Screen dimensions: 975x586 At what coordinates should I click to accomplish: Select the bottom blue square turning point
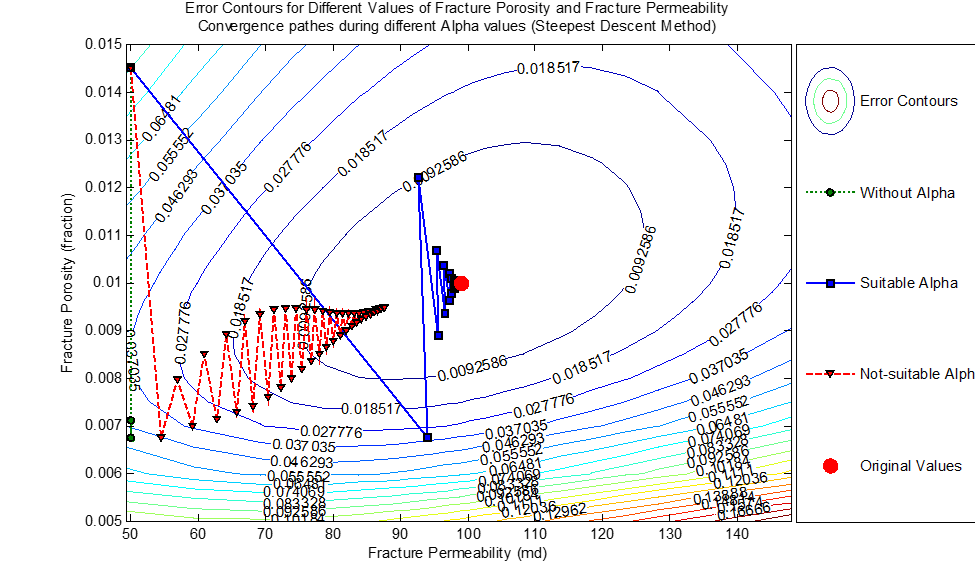426,436
